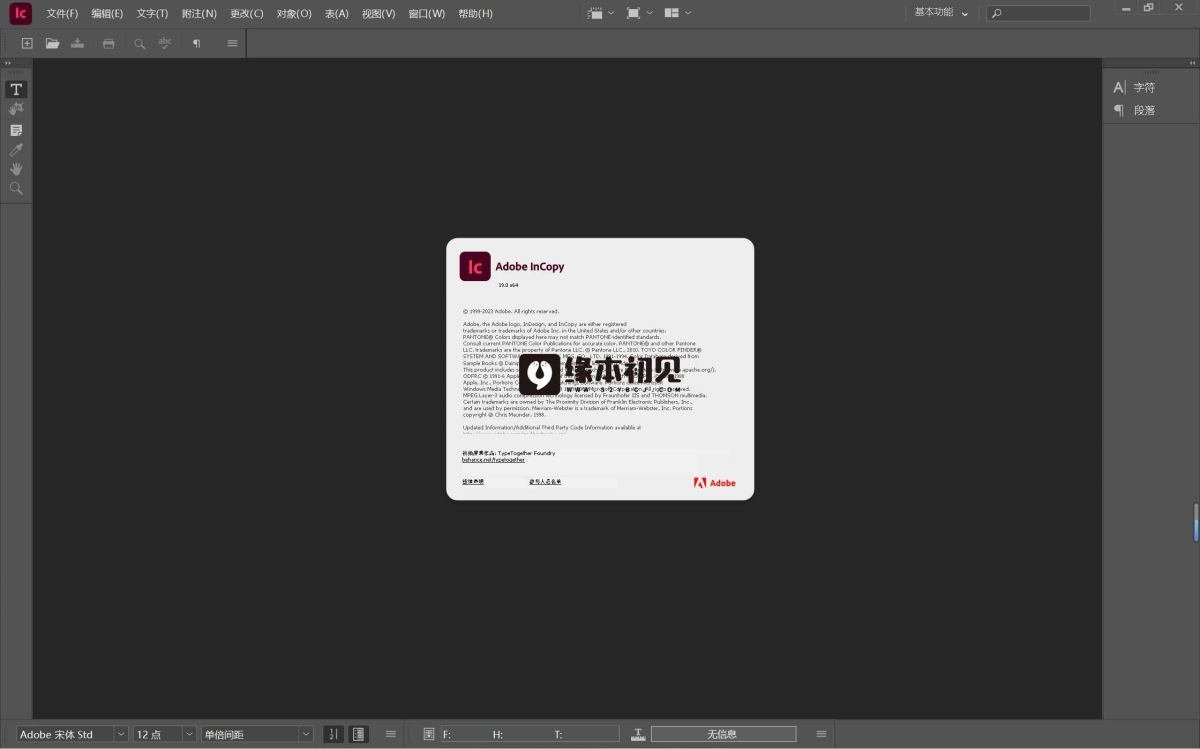Click the copyfit info icon beside F:
Image resolution: width=1200 pixels, height=749 pixels.
coord(428,734)
